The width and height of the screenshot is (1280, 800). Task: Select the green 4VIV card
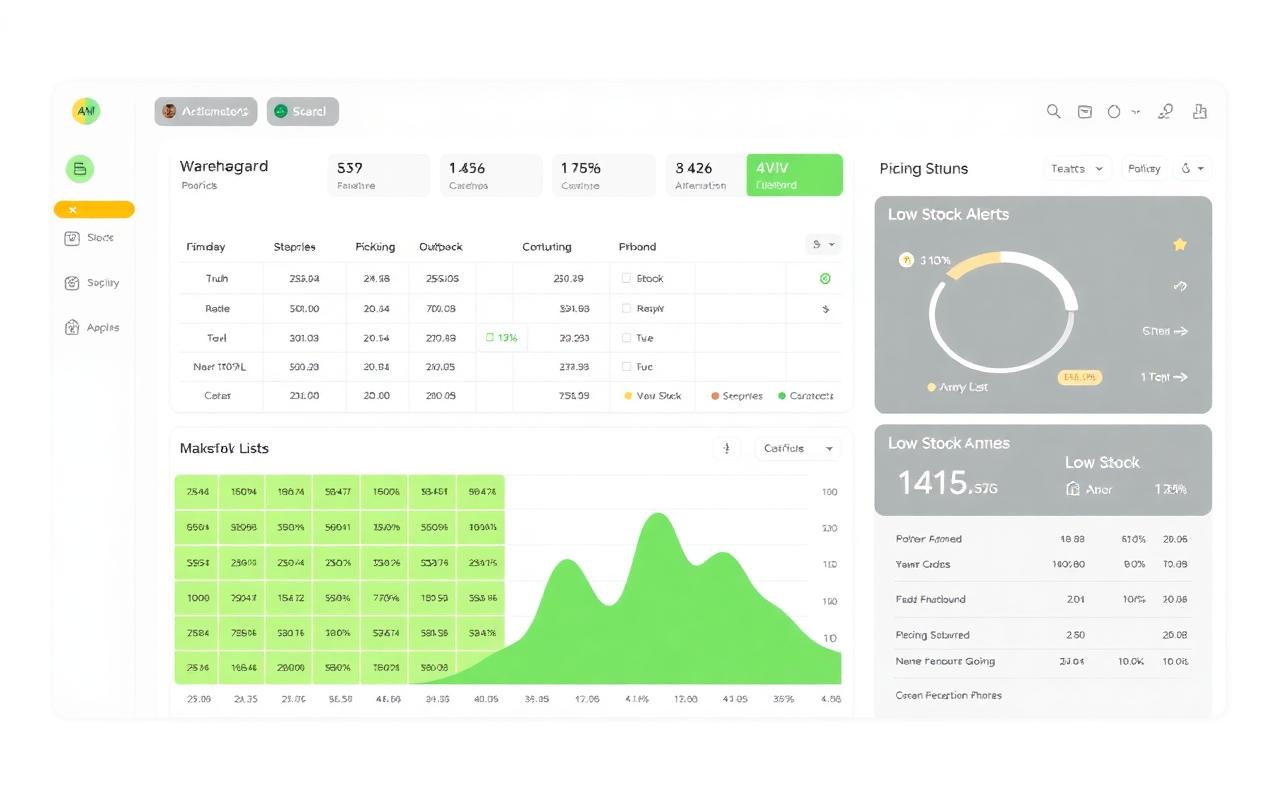click(x=795, y=175)
